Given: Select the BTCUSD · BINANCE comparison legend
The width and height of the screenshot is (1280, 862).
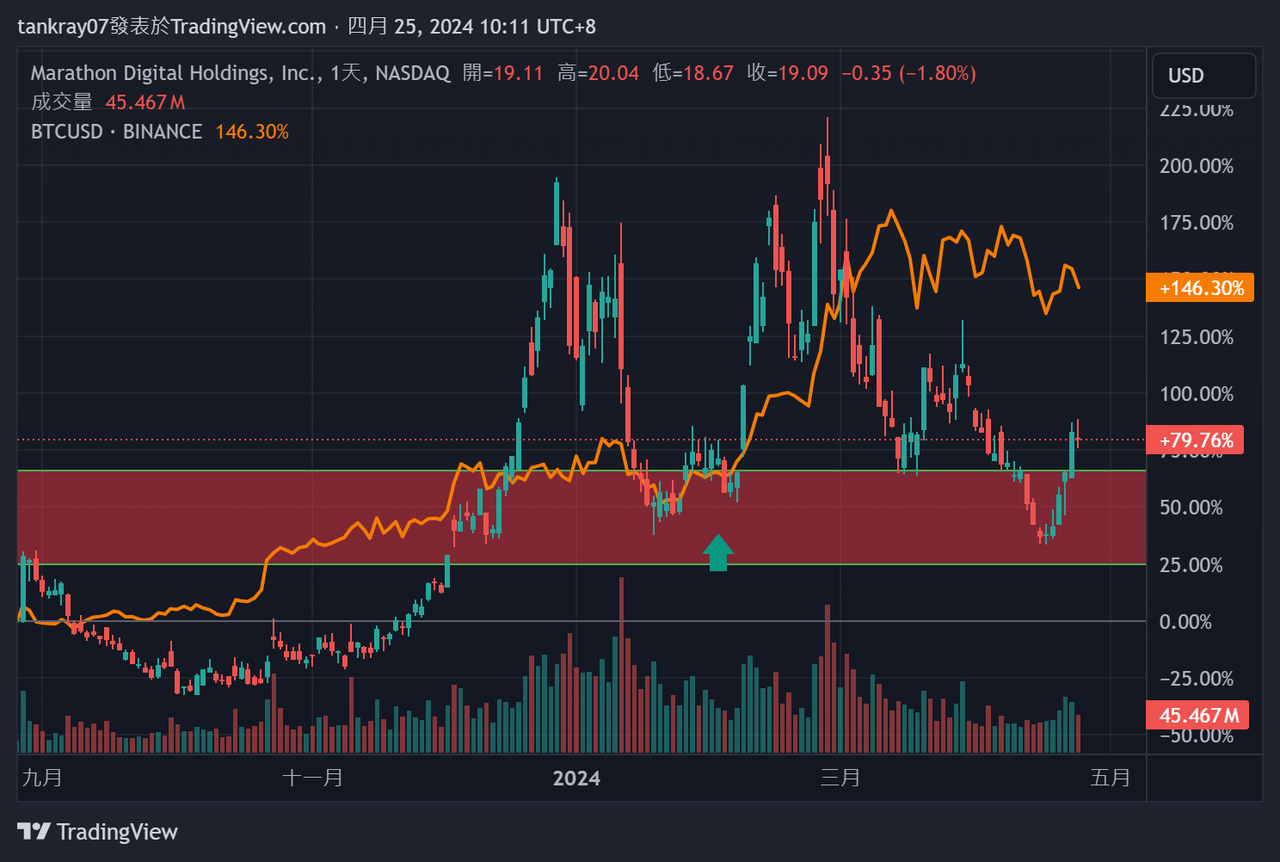Looking at the screenshot, I should point(116,131).
